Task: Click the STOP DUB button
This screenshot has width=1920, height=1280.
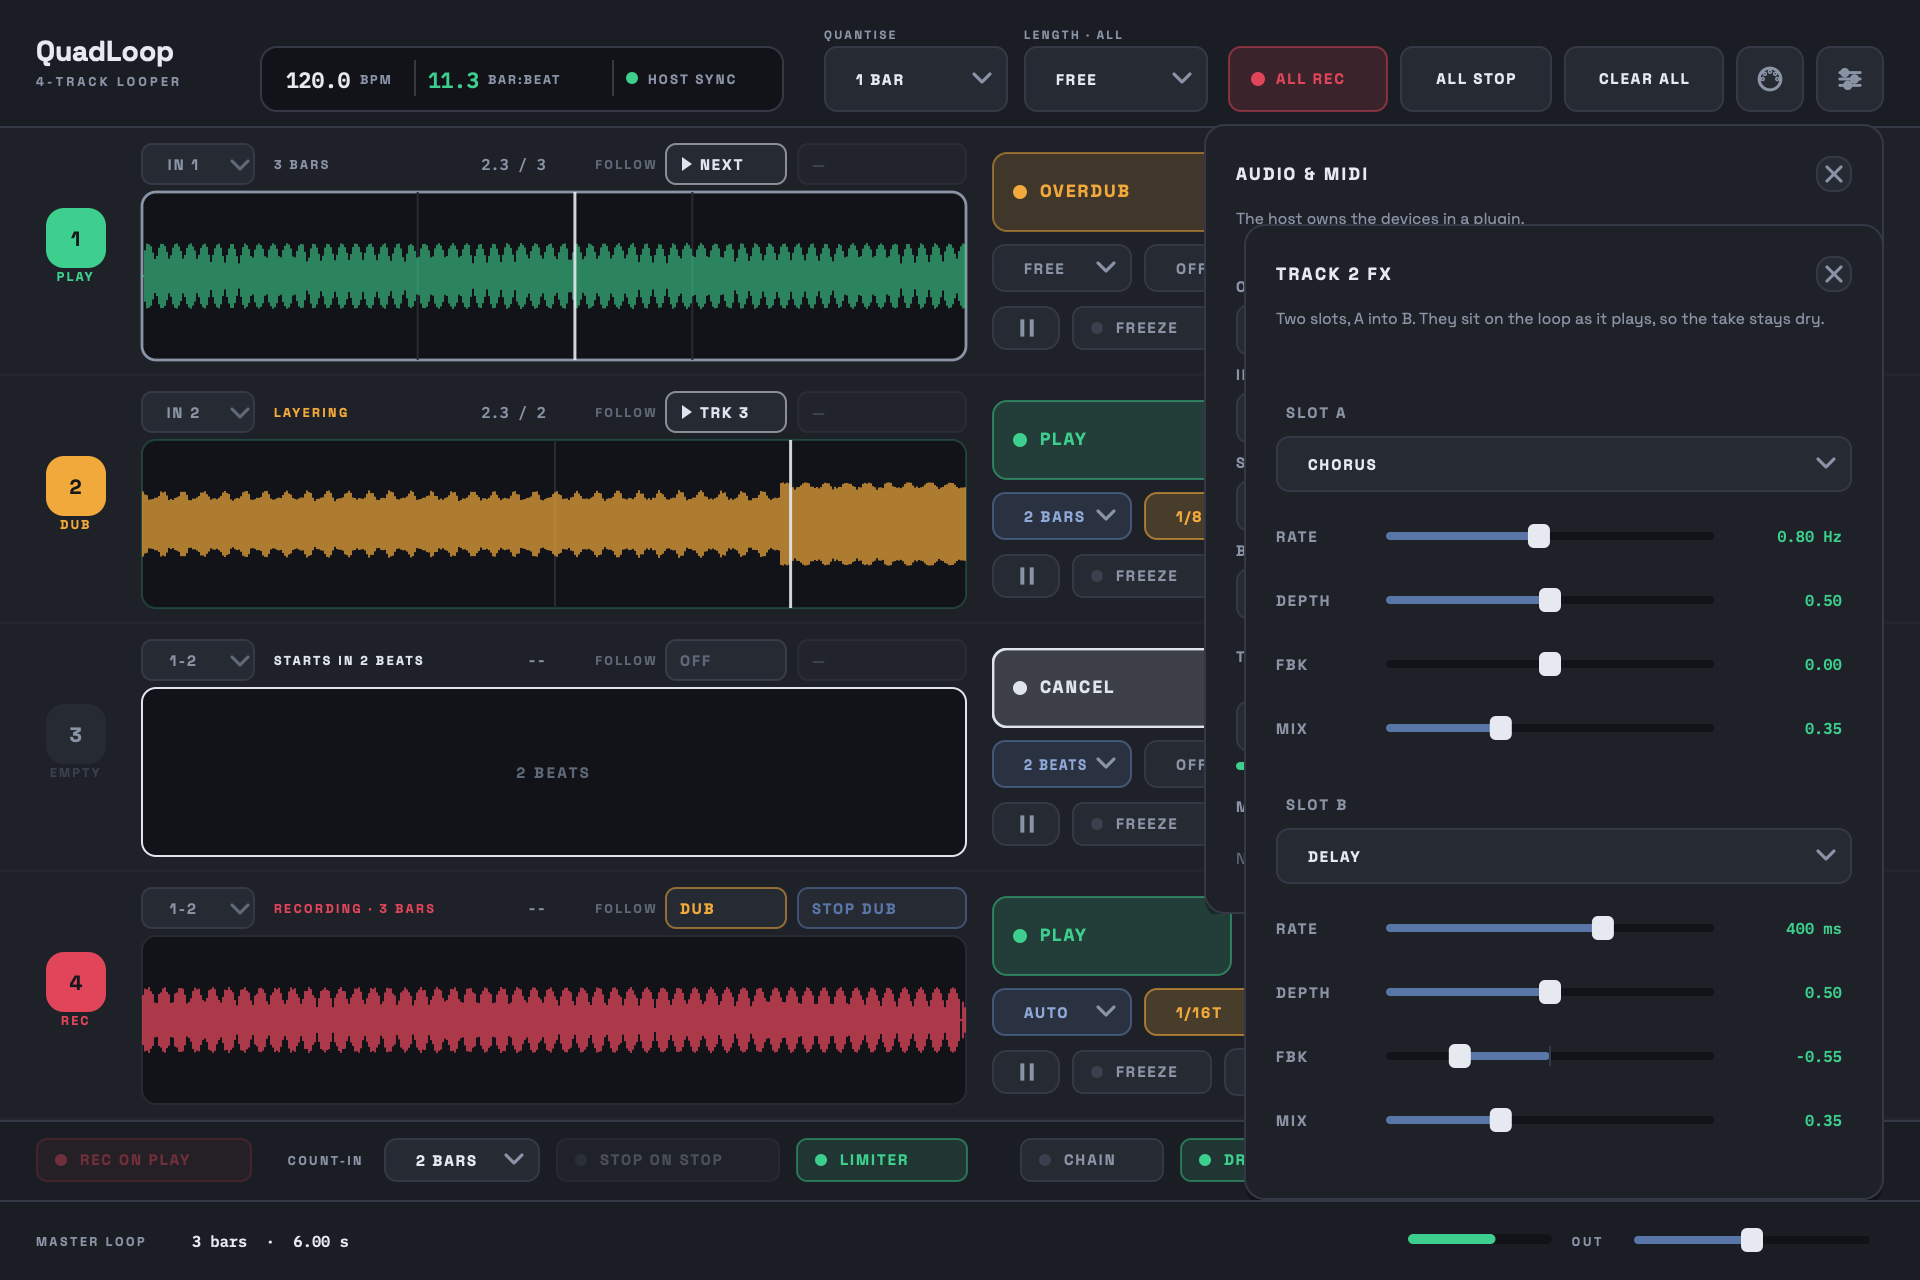Action: pyautogui.click(x=881, y=908)
